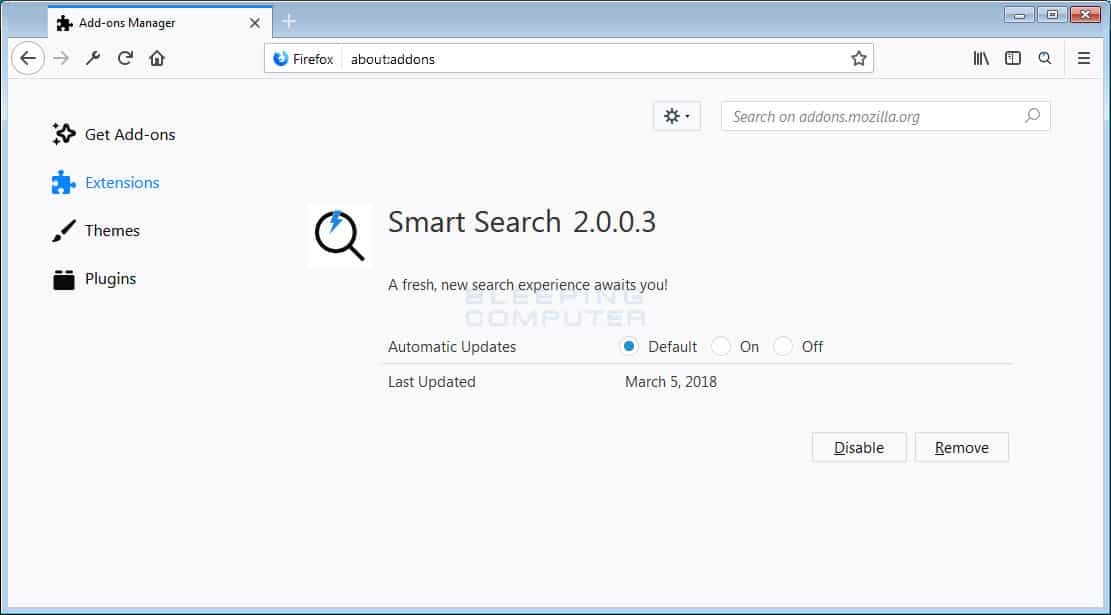This screenshot has width=1111, height=615.
Task: Turn automatic updates On
Action: tap(721, 346)
